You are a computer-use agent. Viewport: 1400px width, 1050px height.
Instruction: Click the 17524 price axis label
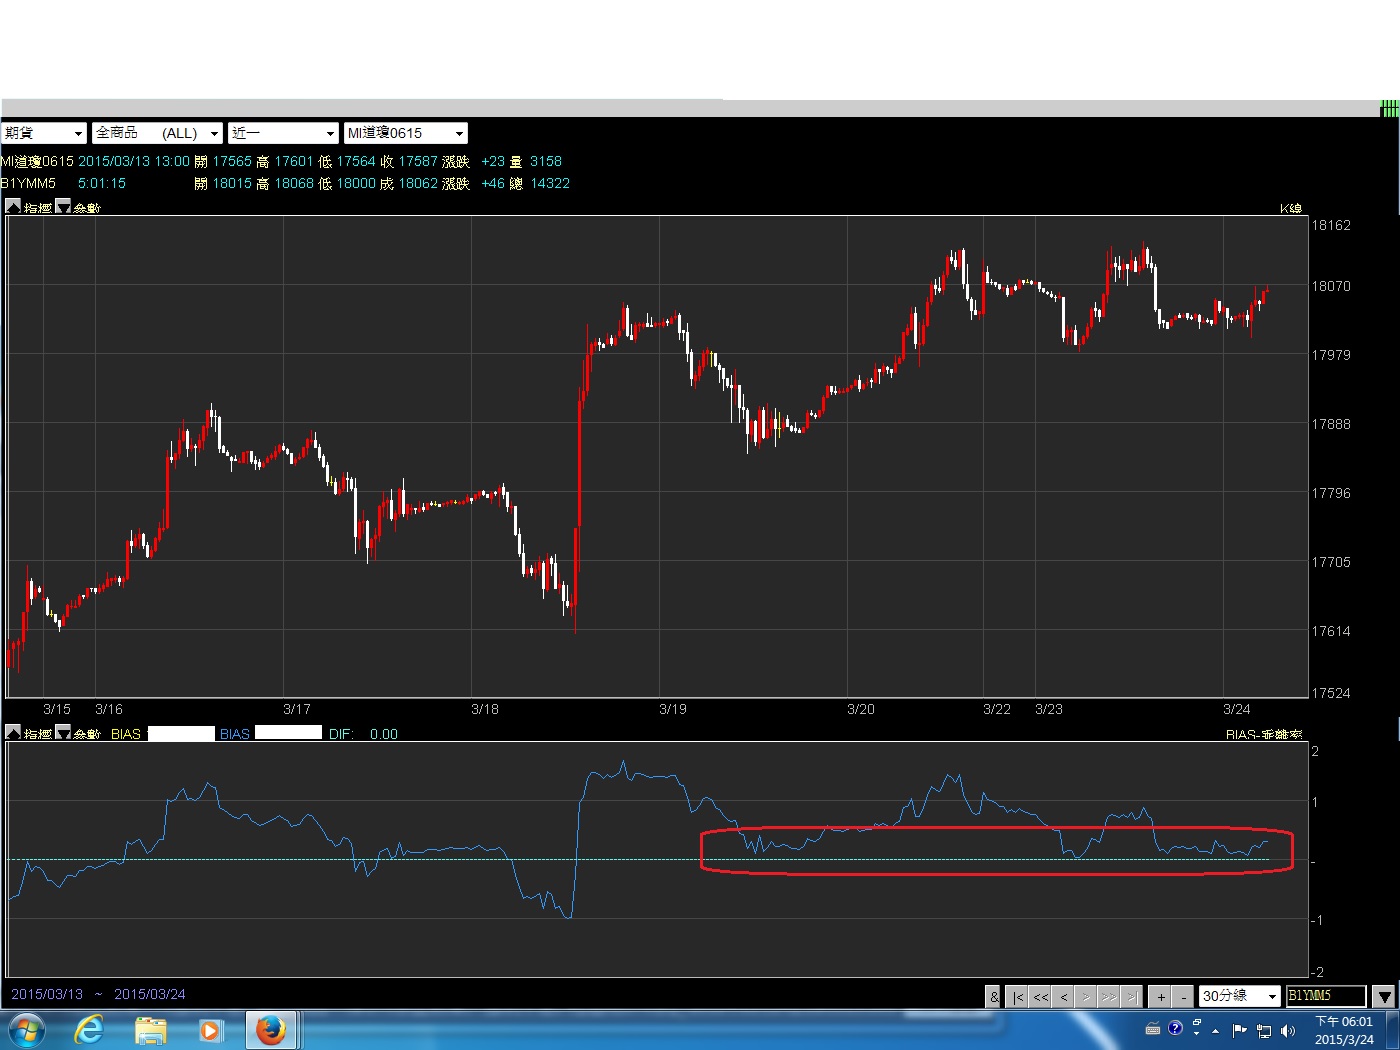point(1331,693)
